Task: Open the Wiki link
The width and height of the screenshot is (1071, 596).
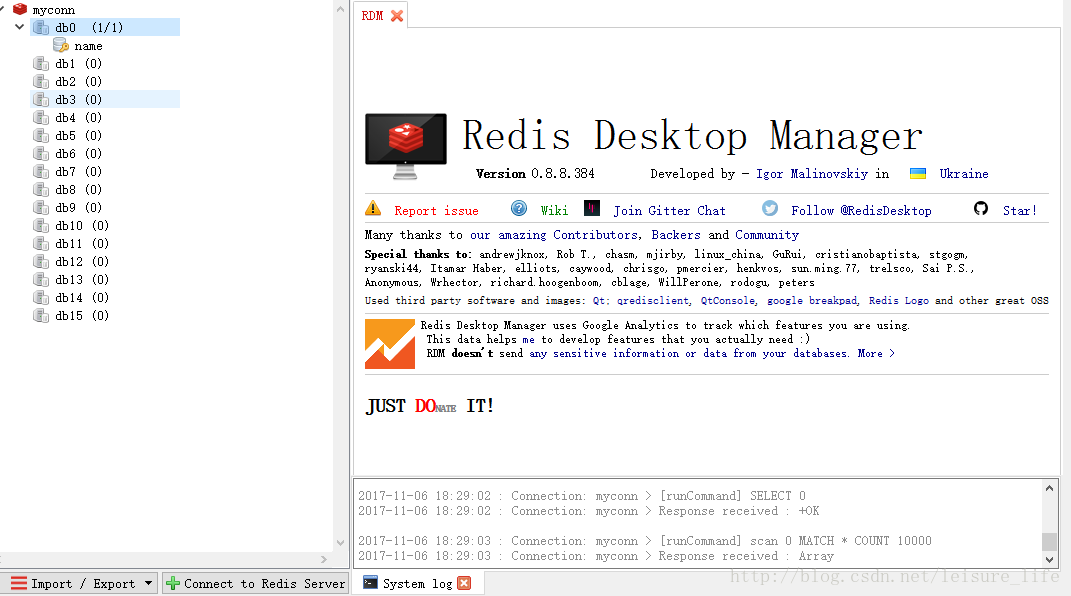Action: pyautogui.click(x=554, y=211)
